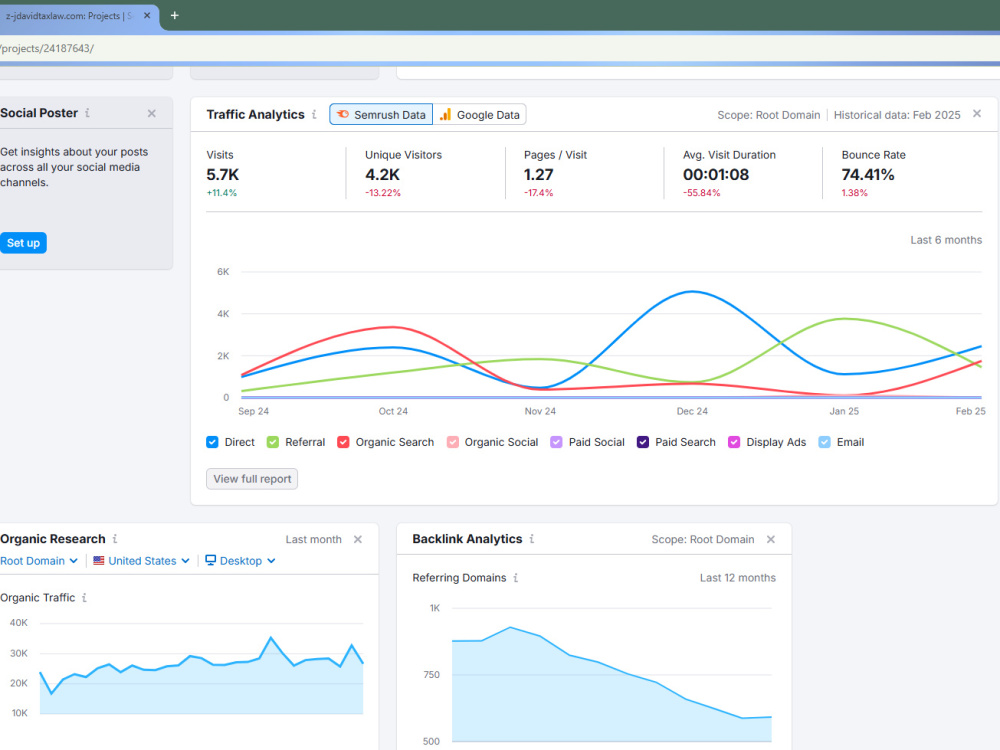Open the Desktop device dropdown
The image size is (1000, 750).
[x=240, y=561]
